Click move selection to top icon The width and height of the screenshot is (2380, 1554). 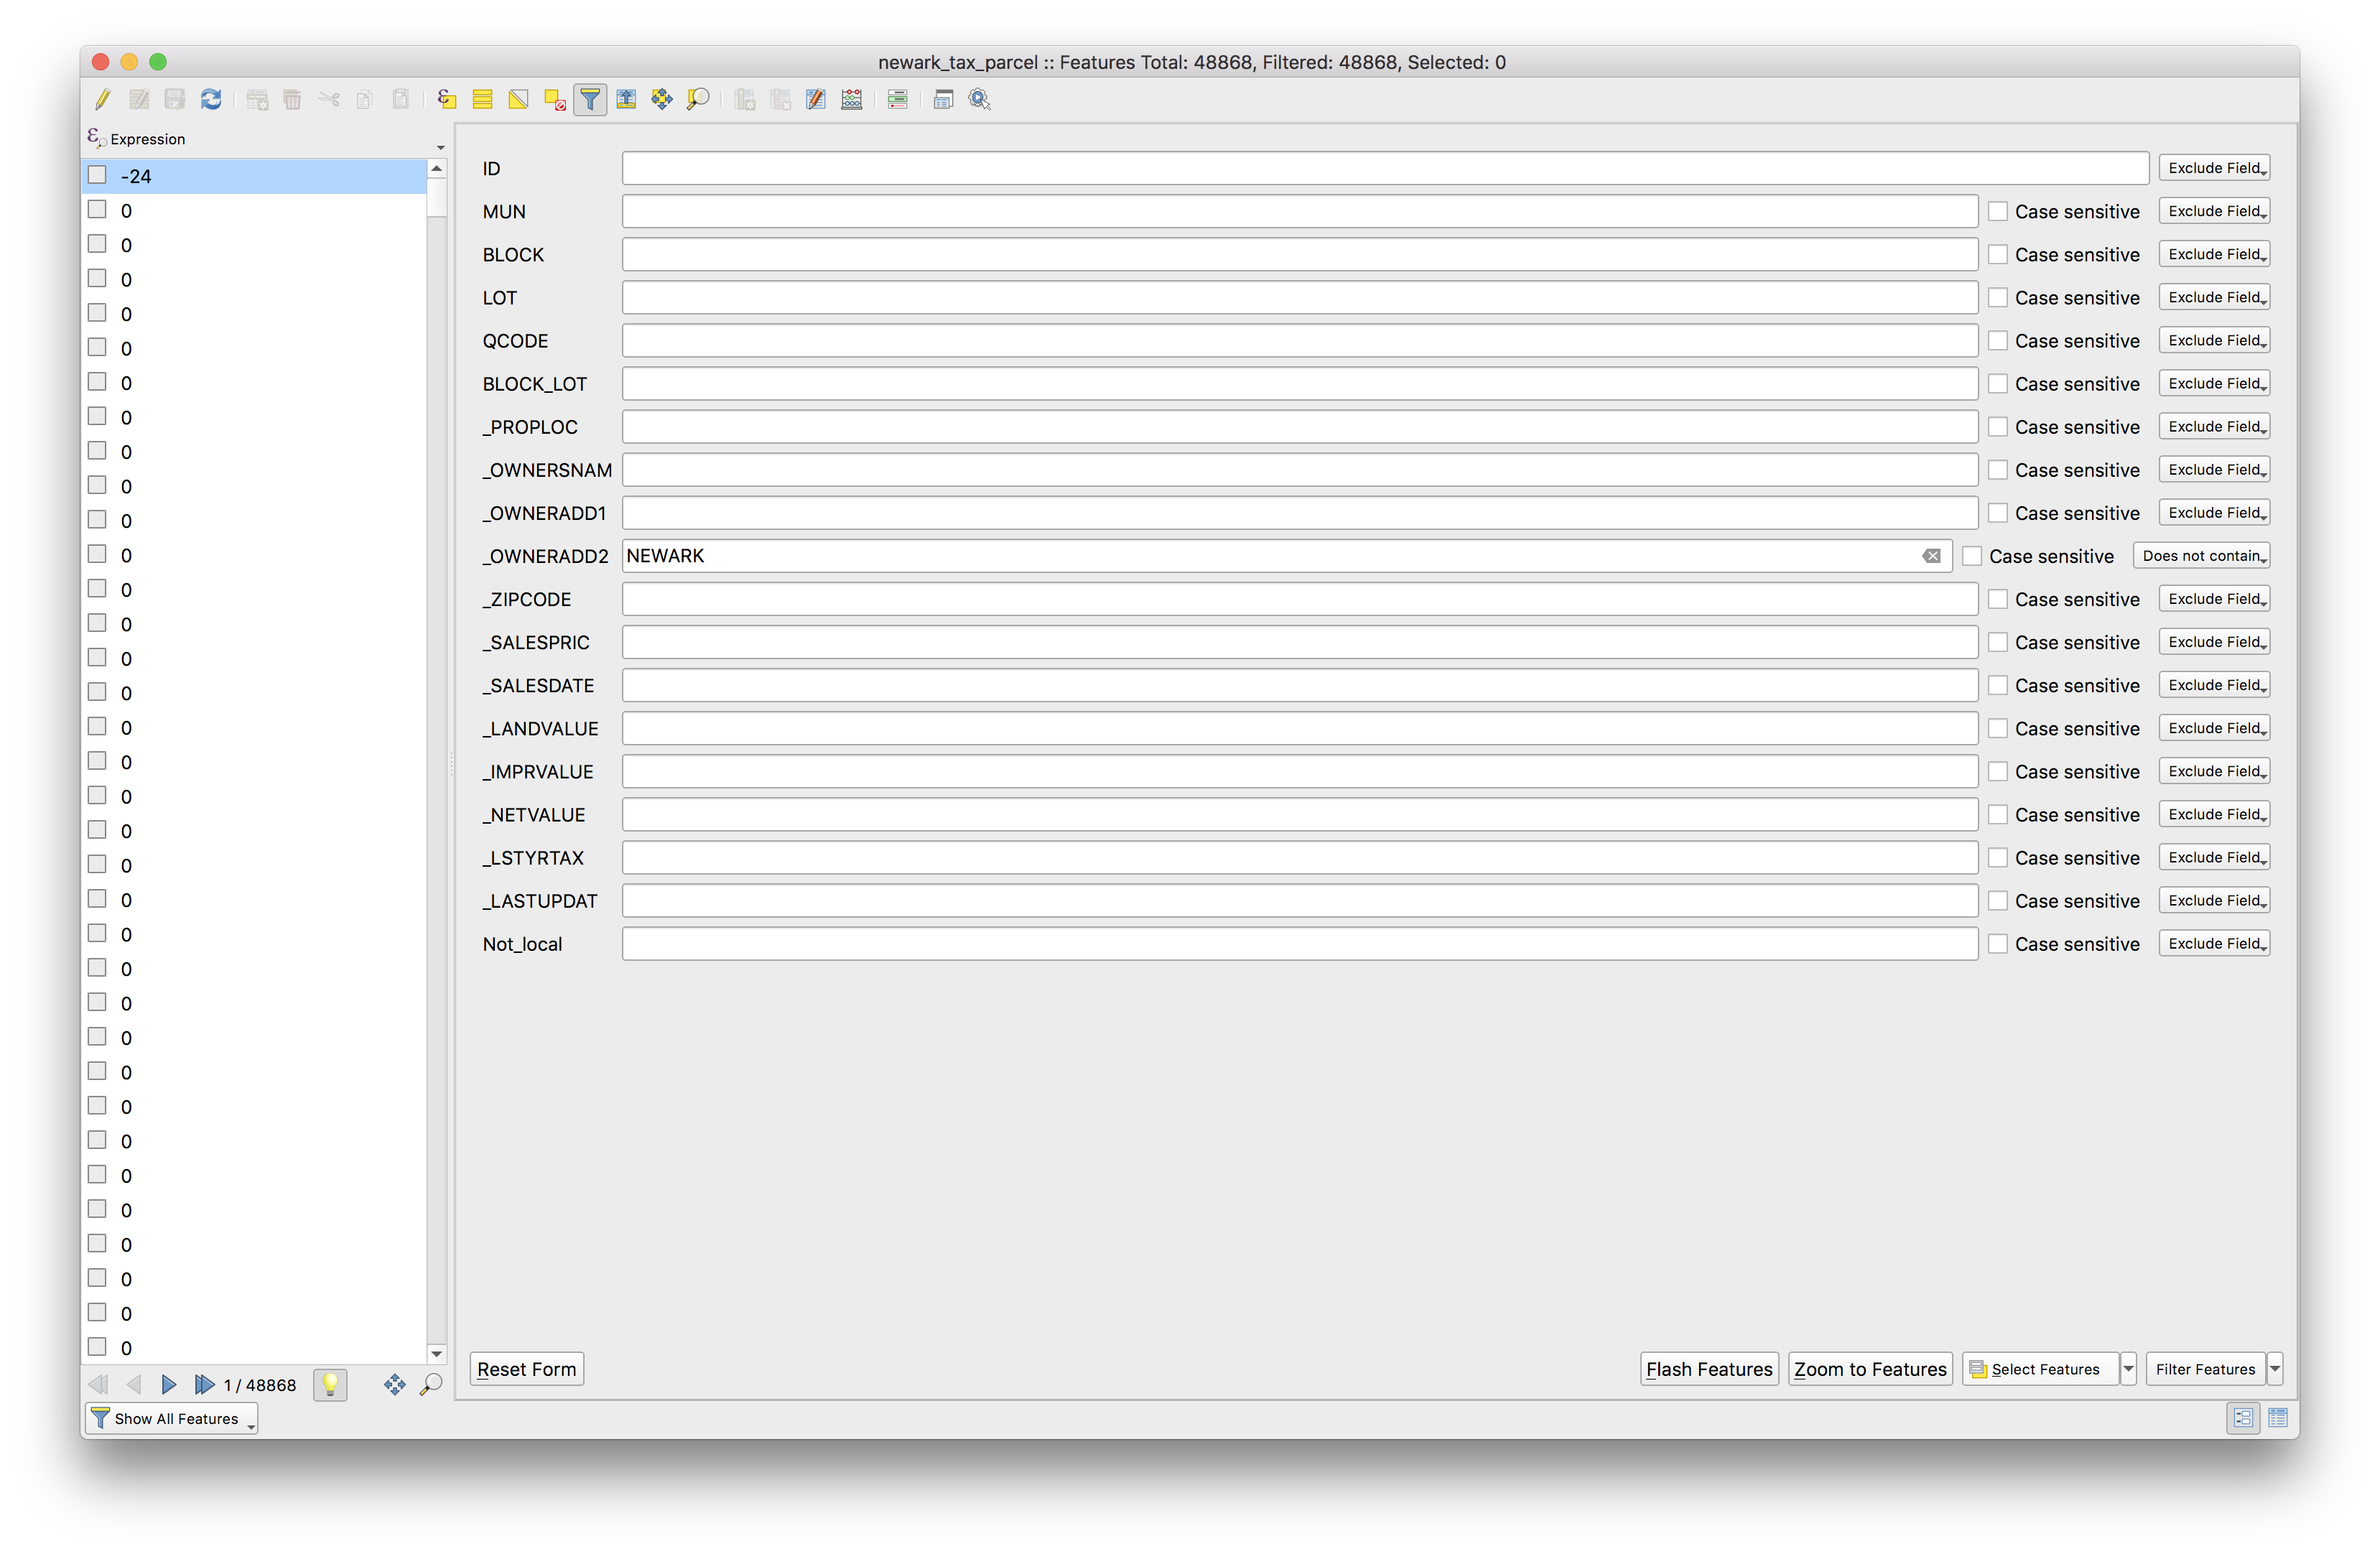pos(626,99)
